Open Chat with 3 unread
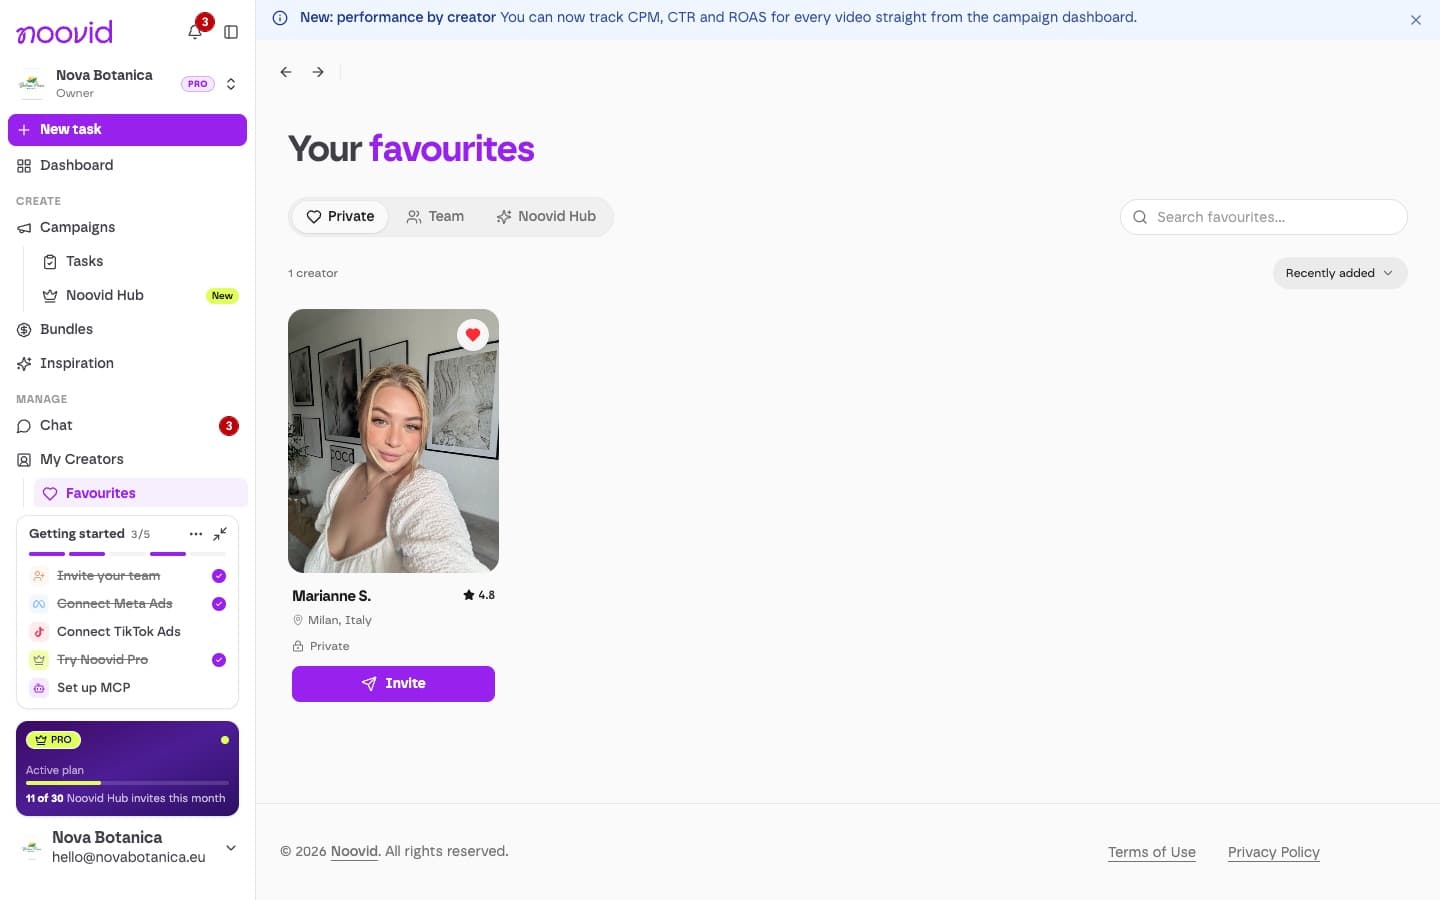Screen dimensions: 1440x900 (x=127, y=426)
